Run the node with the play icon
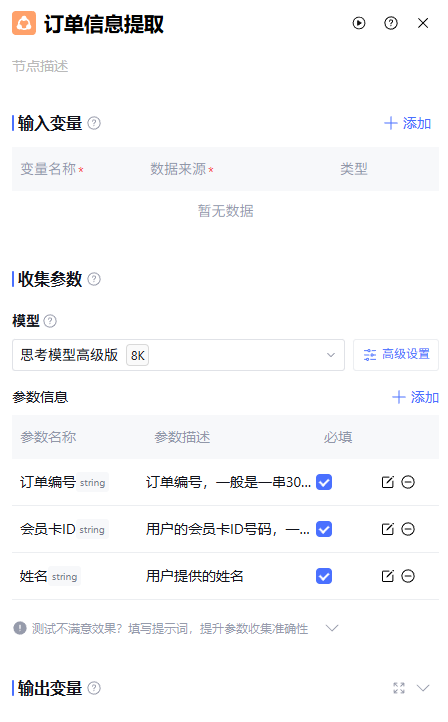This screenshot has width=448, height=722. tap(359, 23)
